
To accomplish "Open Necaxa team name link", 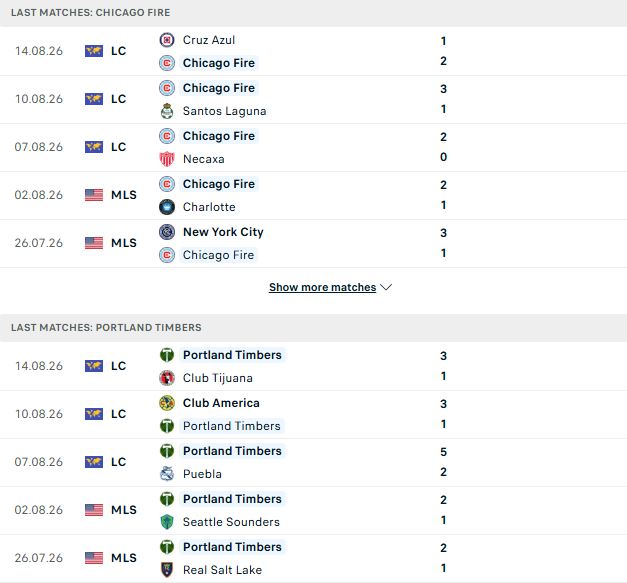I will coord(204,159).
